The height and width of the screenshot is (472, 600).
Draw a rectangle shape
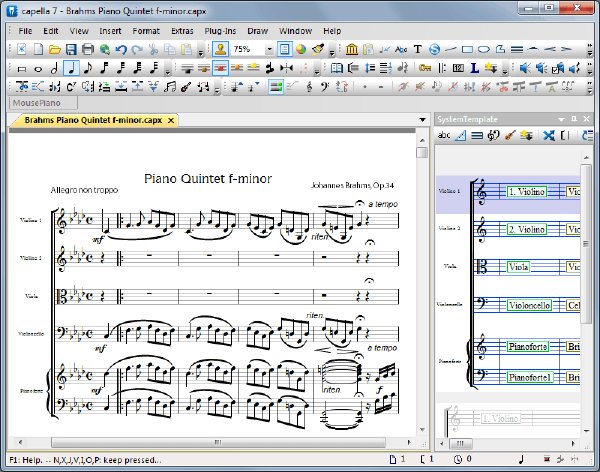tap(467, 49)
